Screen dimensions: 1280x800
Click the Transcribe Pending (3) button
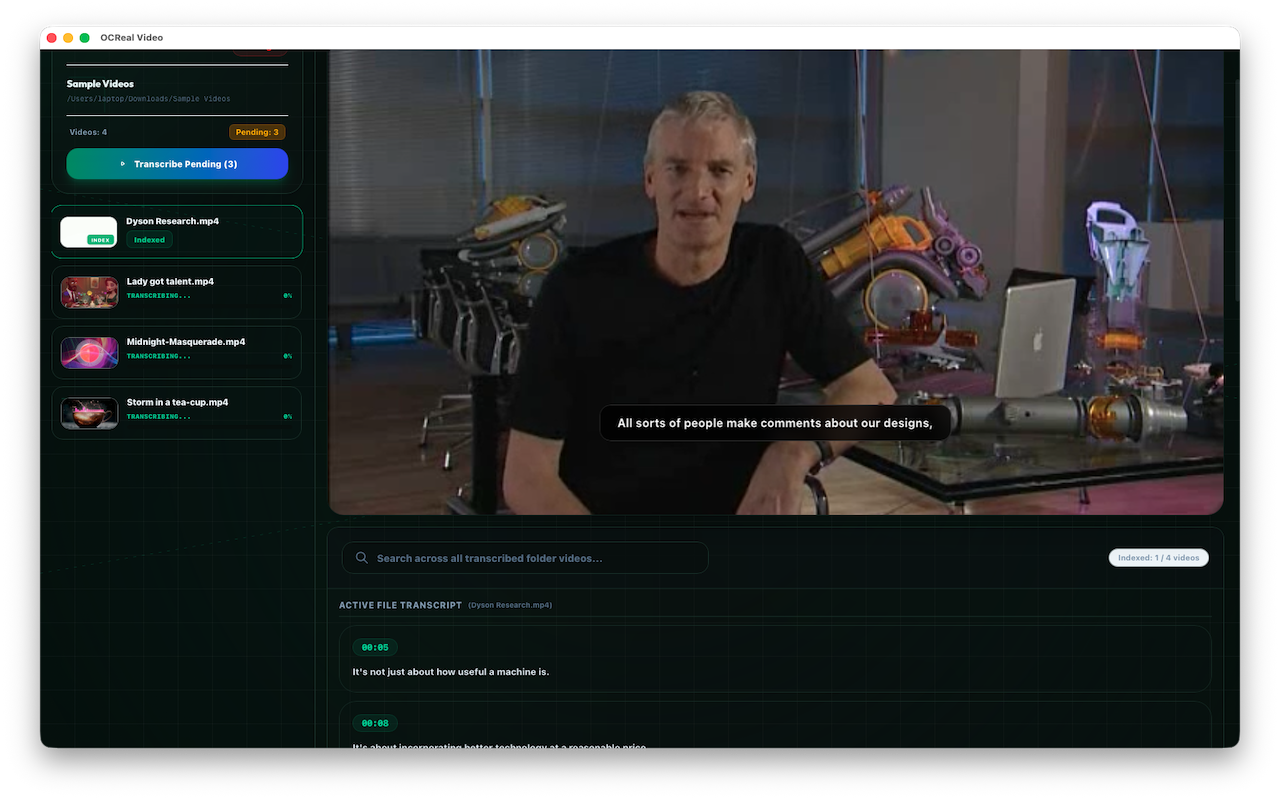click(x=177, y=164)
